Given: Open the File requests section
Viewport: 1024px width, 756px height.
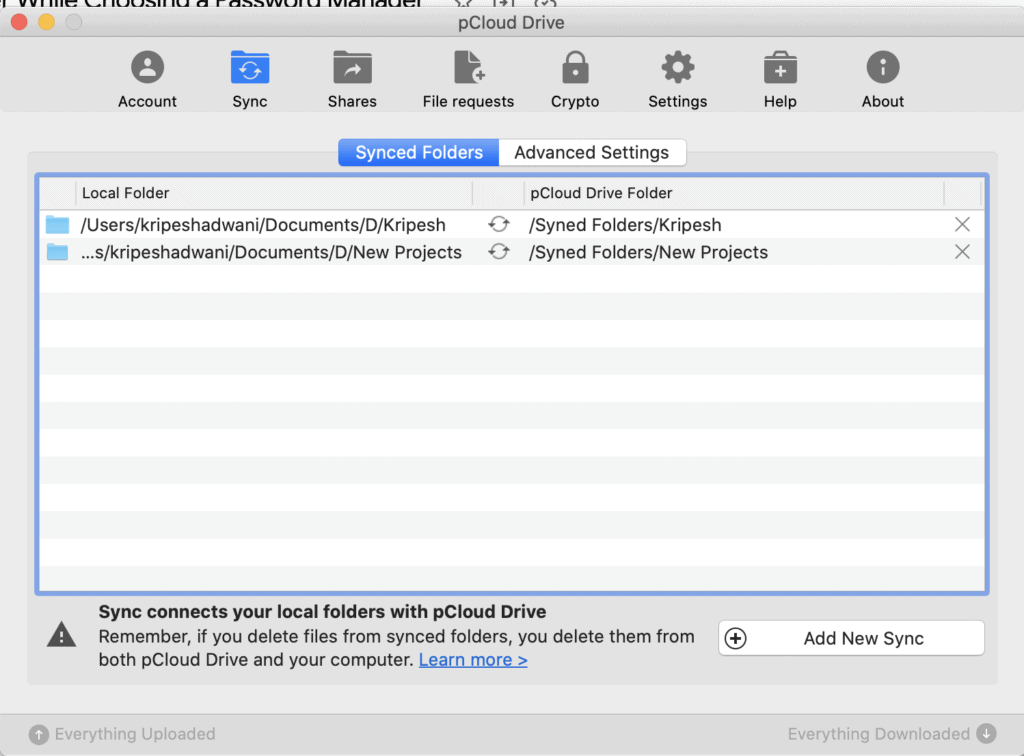Looking at the screenshot, I should [x=468, y=79].
